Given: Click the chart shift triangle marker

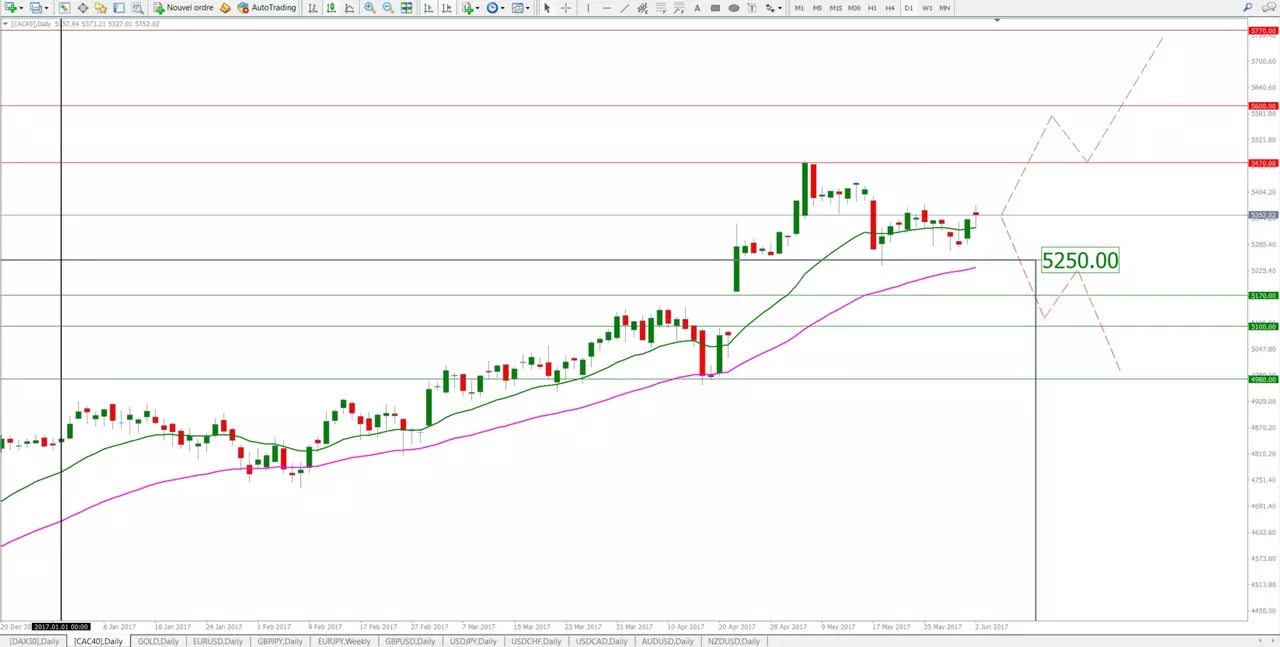Looking at the screenshot, I should [997, 20].
